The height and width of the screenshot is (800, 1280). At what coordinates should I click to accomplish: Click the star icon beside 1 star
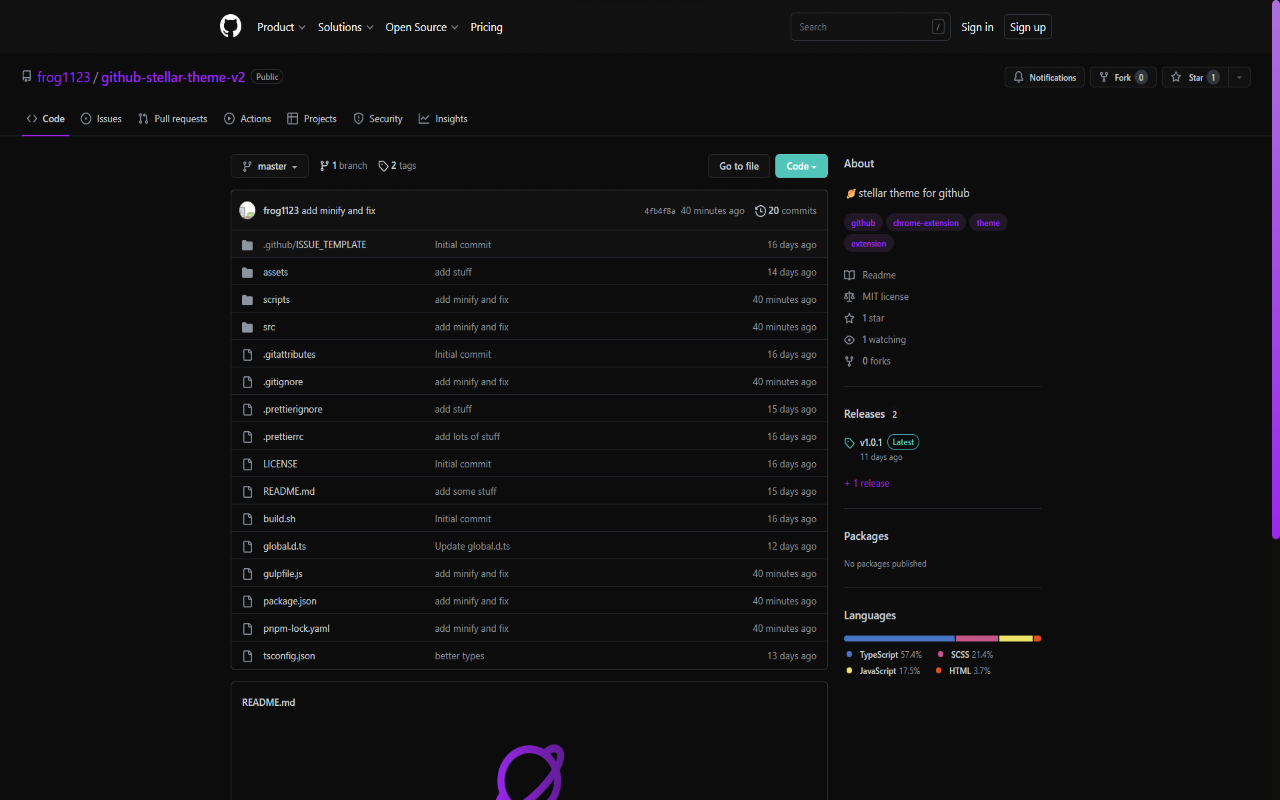(850, 318)
